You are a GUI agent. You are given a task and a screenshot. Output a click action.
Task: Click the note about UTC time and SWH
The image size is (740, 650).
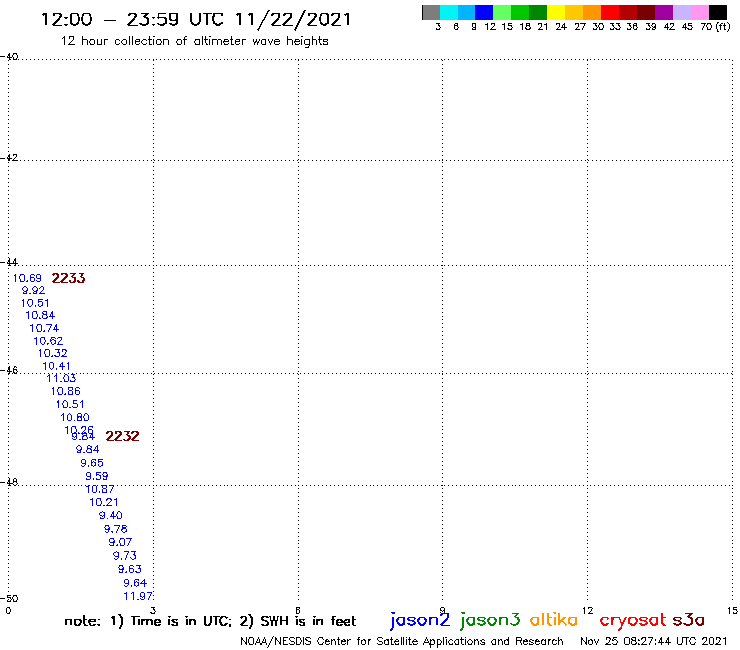point(210,621)
